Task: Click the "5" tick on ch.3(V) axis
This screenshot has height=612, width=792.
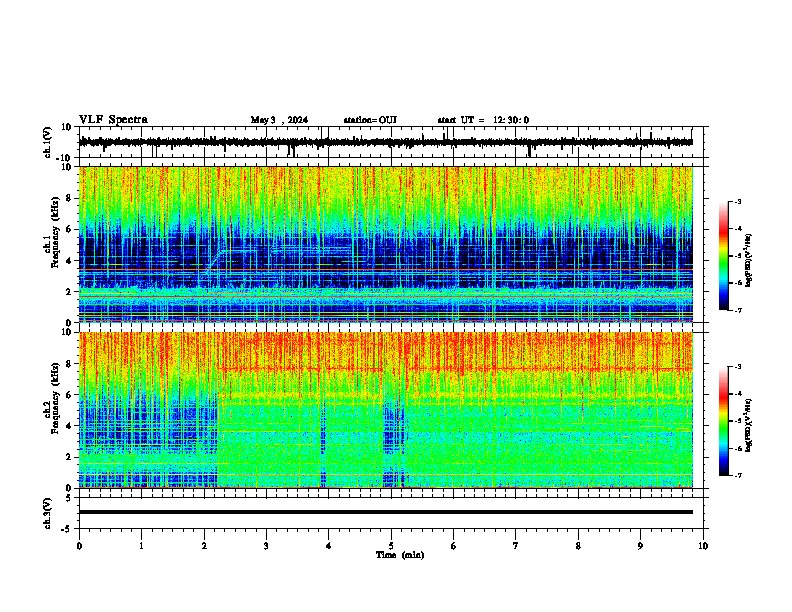Action: (x=69, y=497)
